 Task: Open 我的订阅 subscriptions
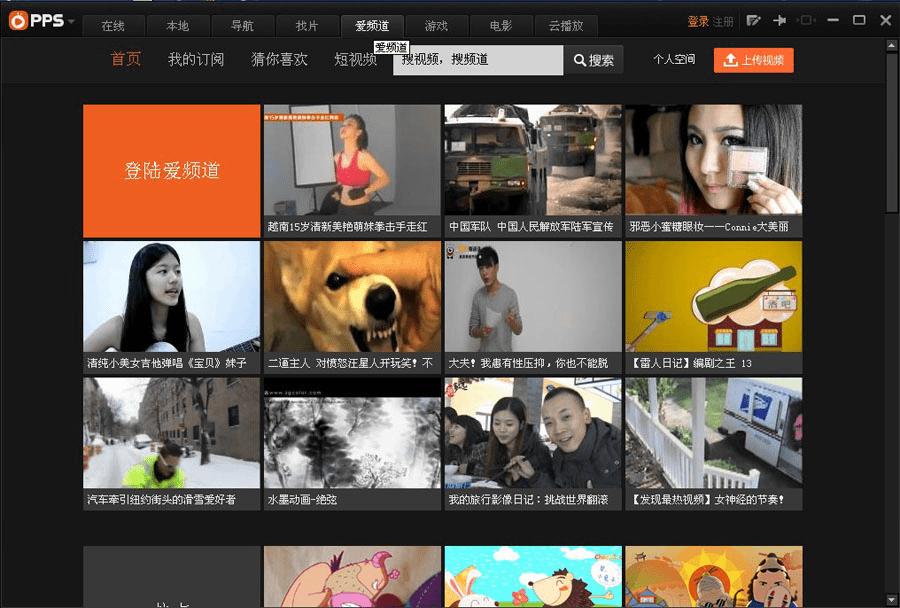196,59
